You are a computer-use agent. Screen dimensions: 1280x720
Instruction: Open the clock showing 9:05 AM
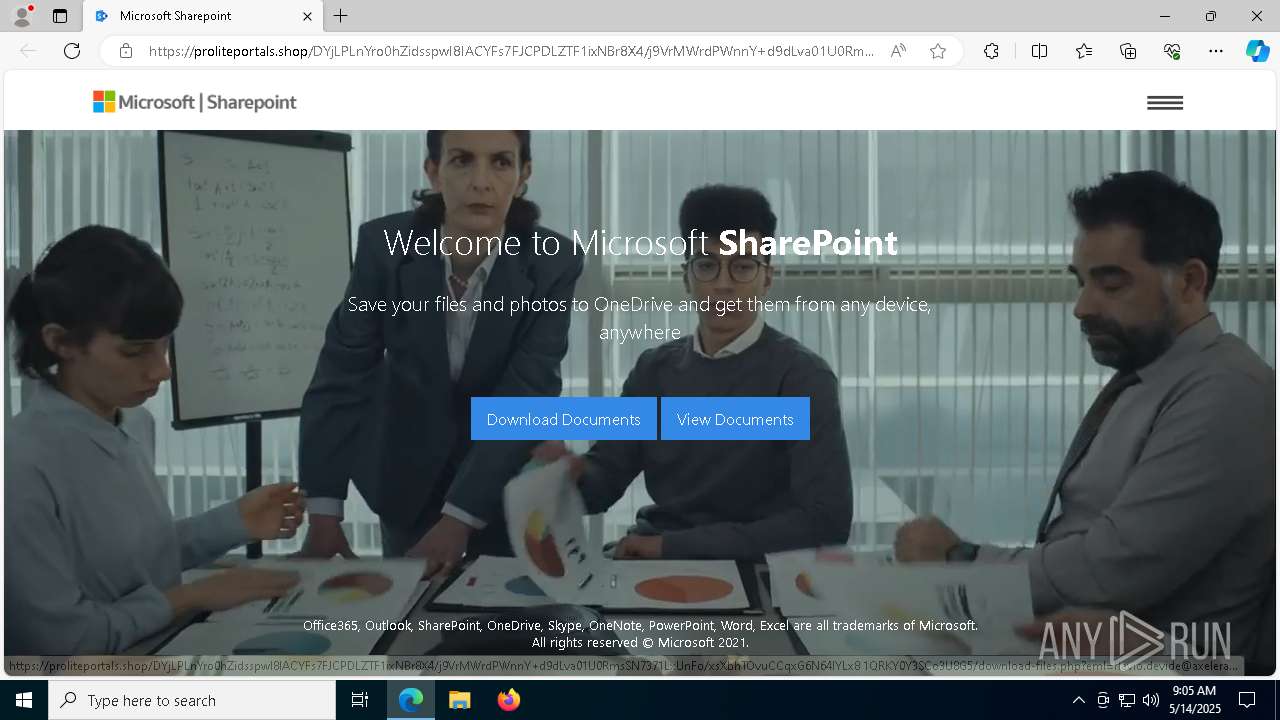tap(1194, 700)
